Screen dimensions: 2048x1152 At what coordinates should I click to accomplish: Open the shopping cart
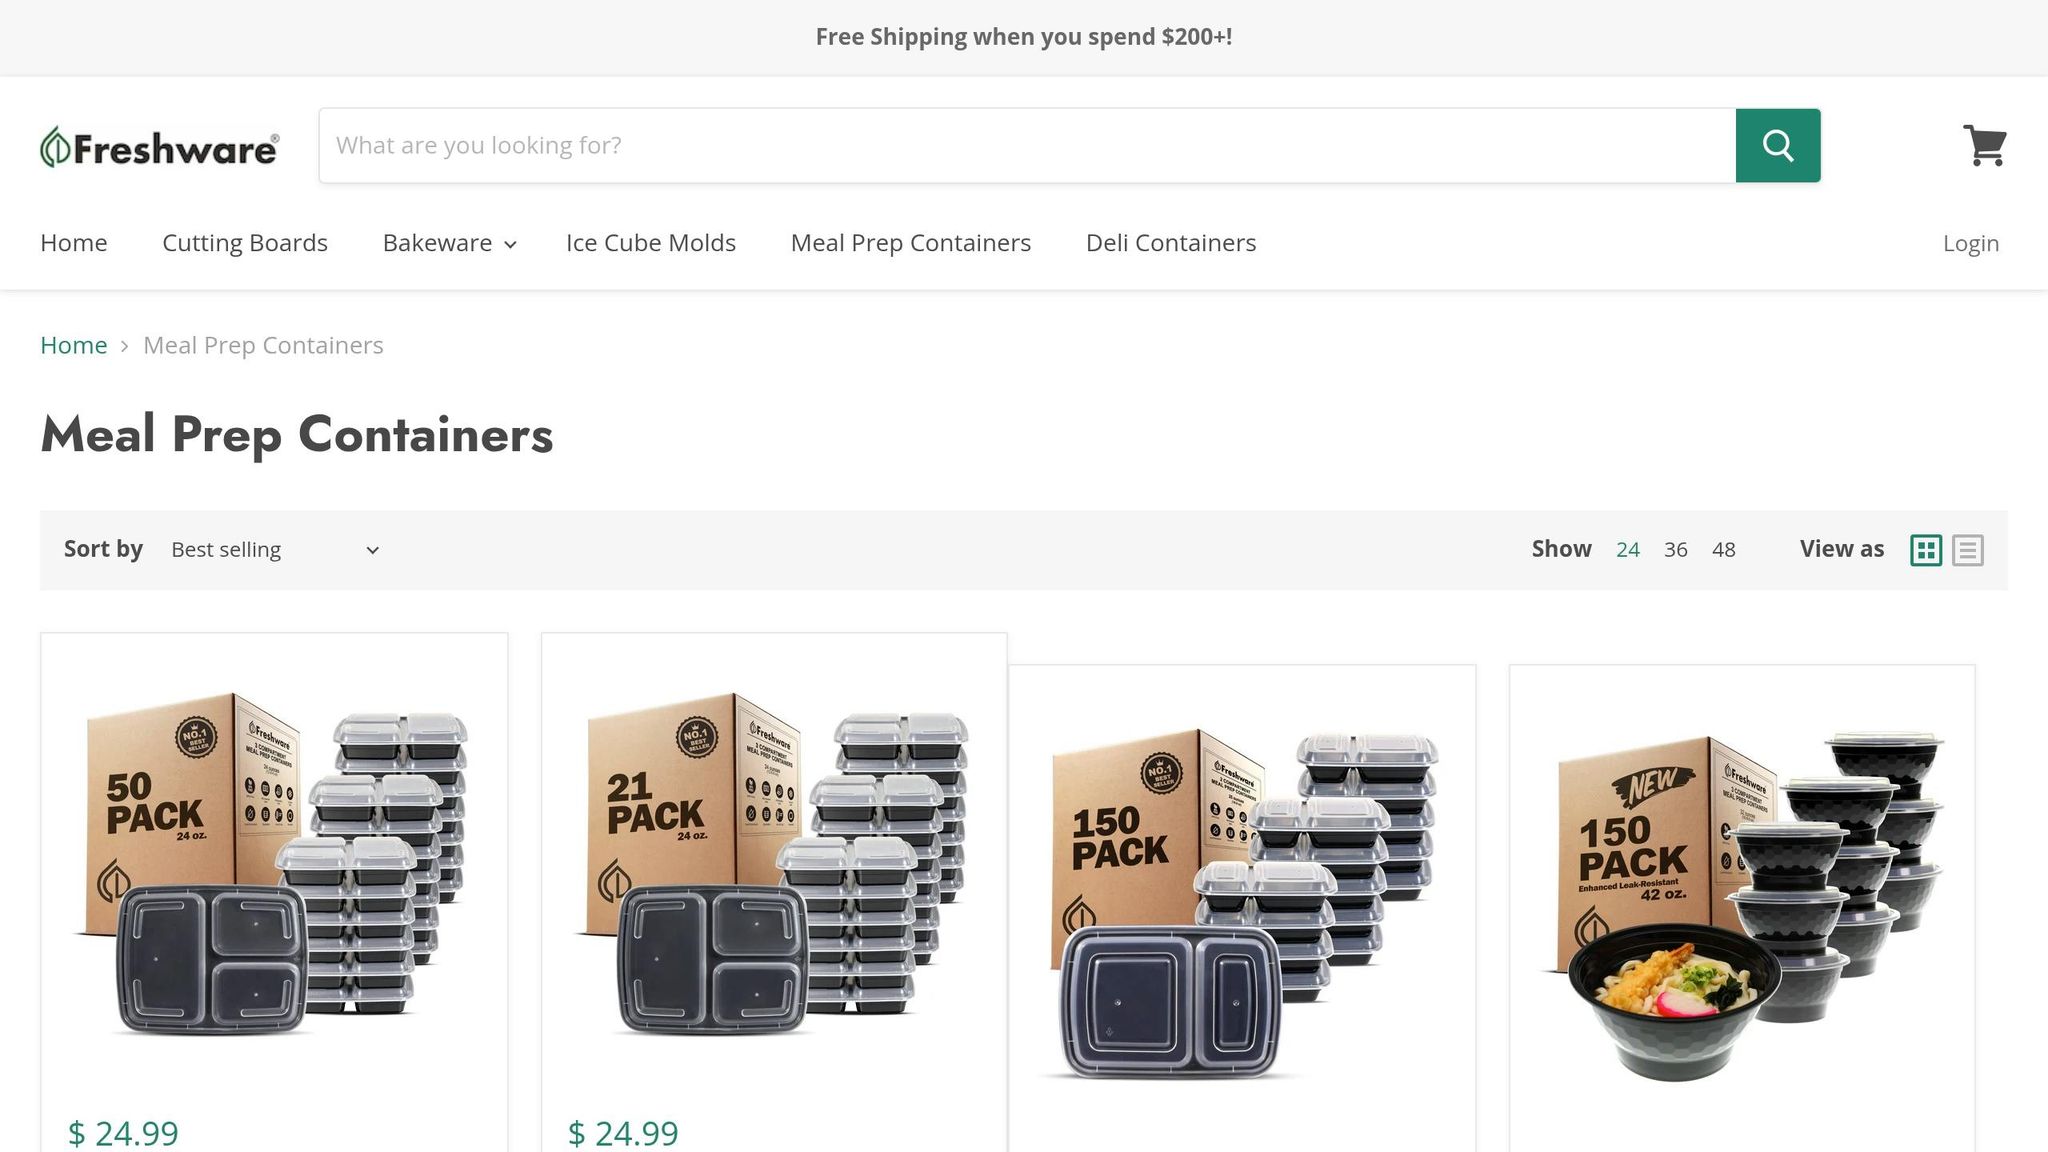coord(1984,146)
